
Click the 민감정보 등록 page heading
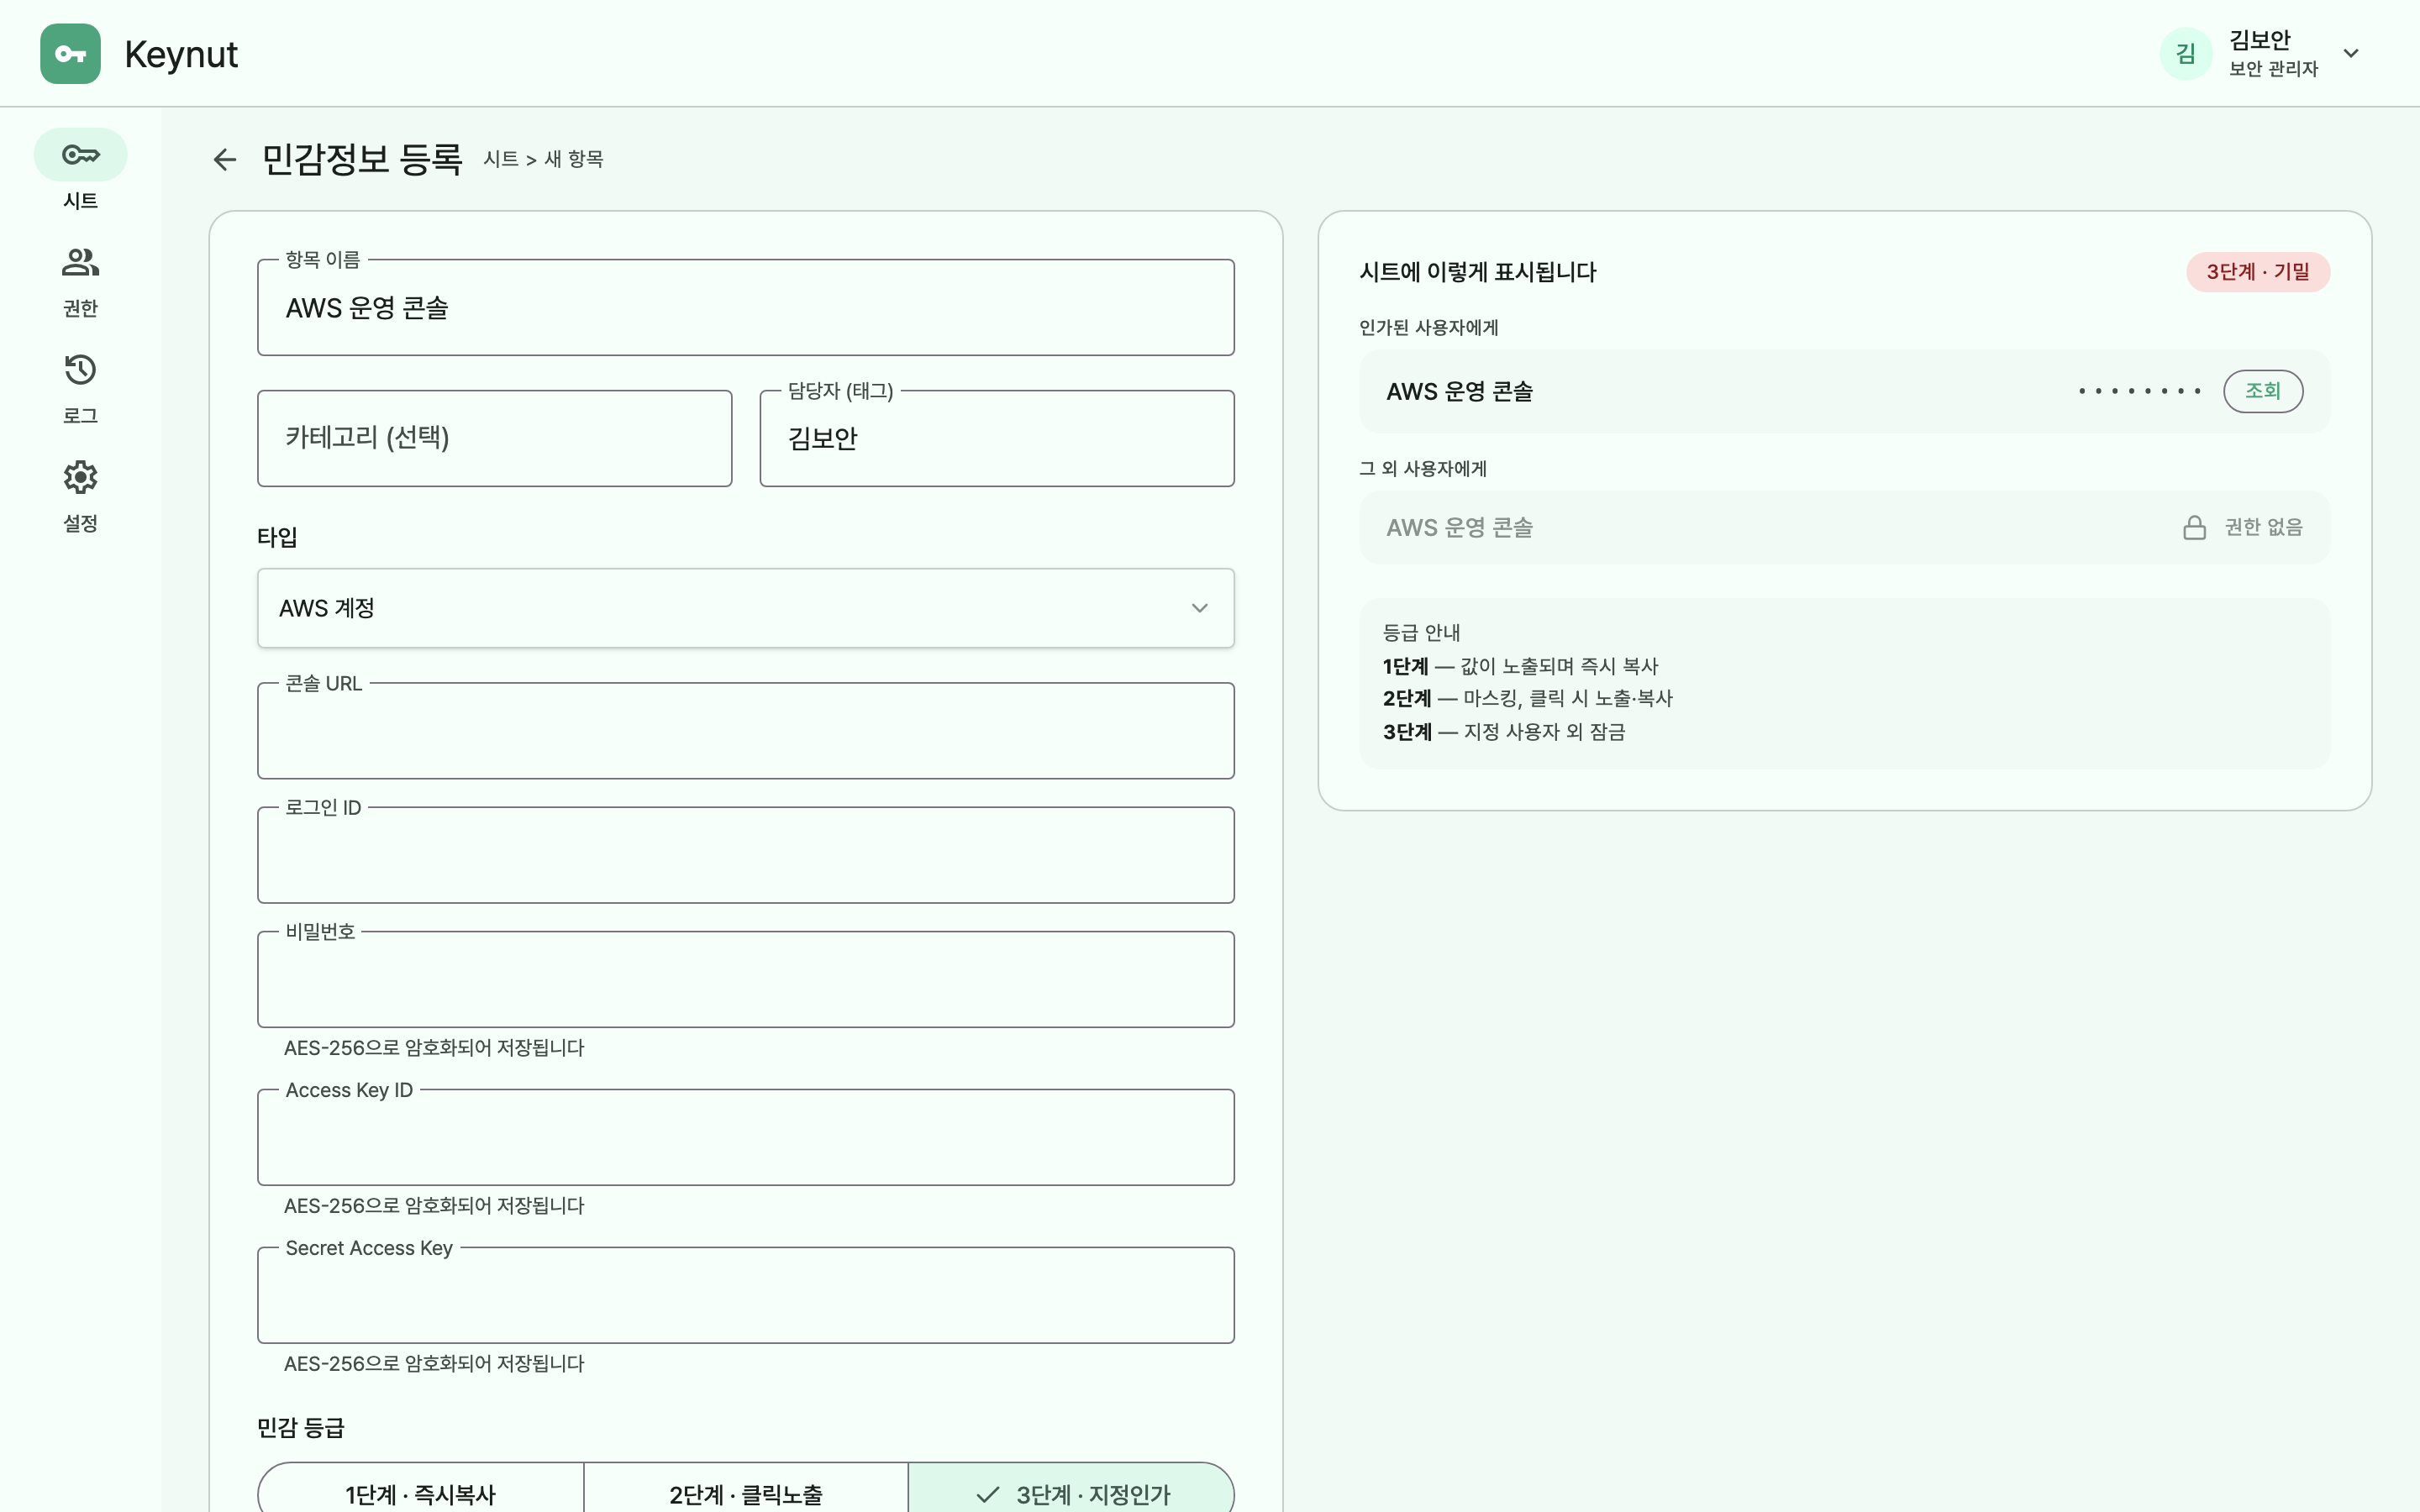click(x=362, y=159)
